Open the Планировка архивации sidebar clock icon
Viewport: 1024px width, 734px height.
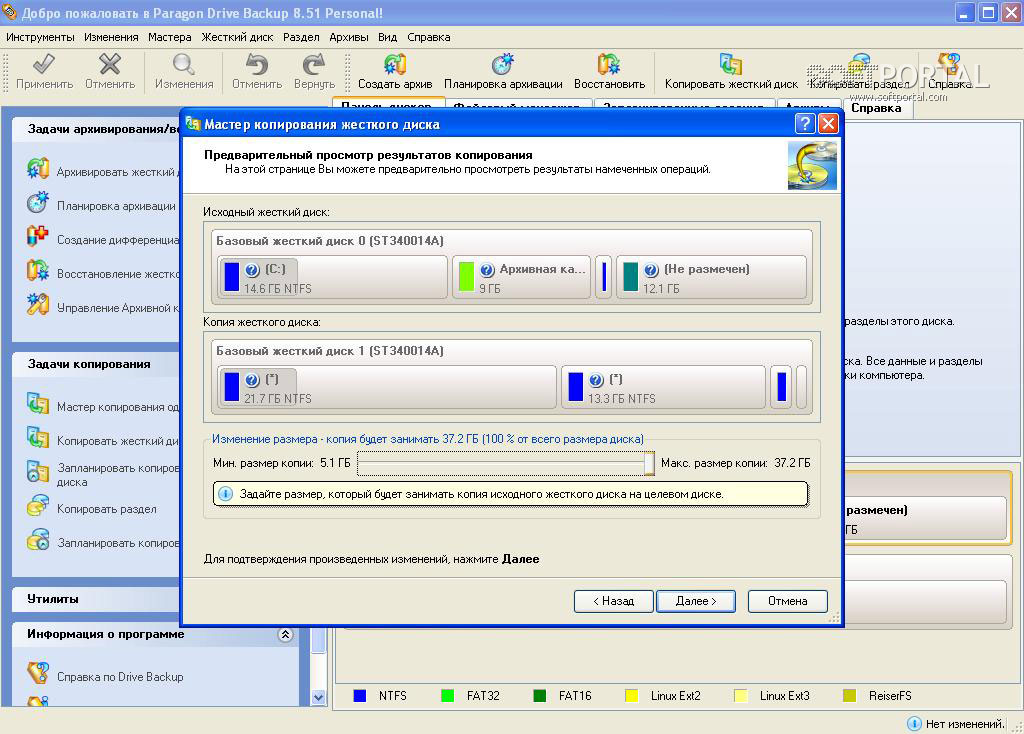38,202
